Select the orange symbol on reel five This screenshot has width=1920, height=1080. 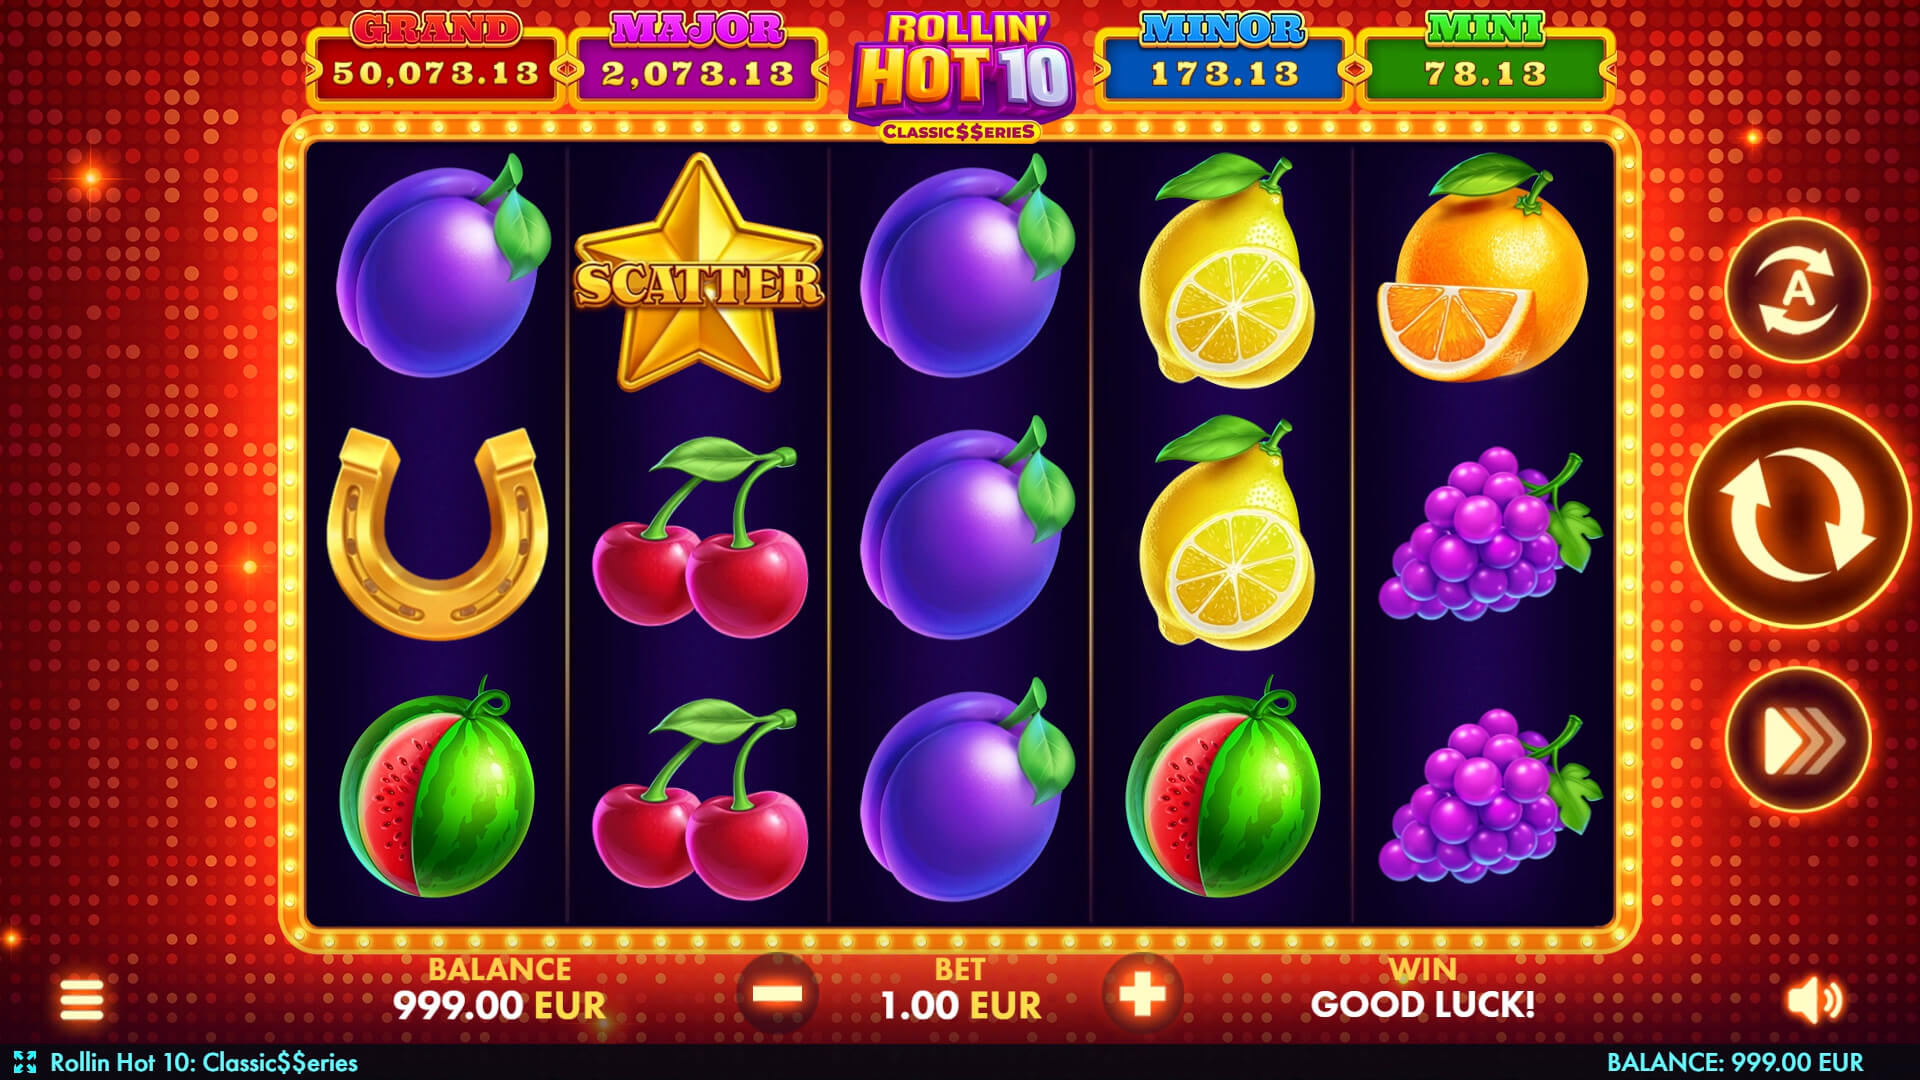tap(1483, 270)
